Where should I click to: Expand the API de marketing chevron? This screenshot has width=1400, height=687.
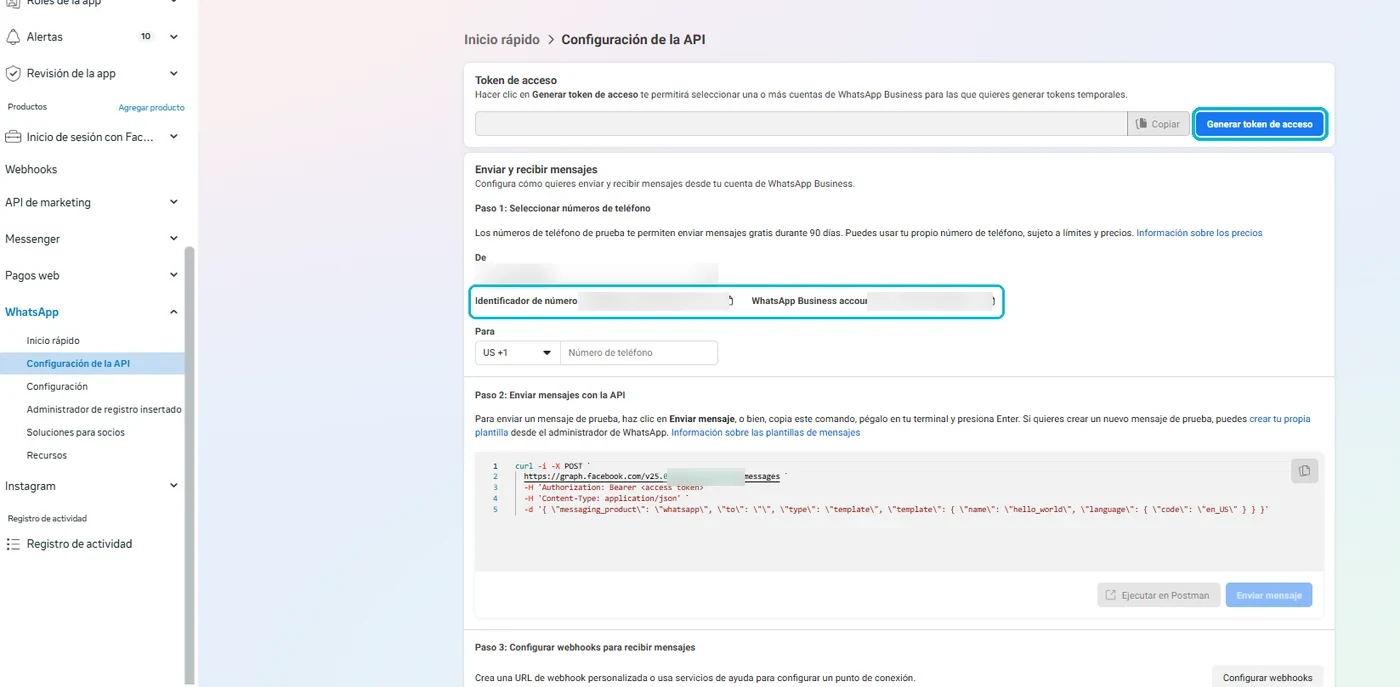tap(174, 202)
